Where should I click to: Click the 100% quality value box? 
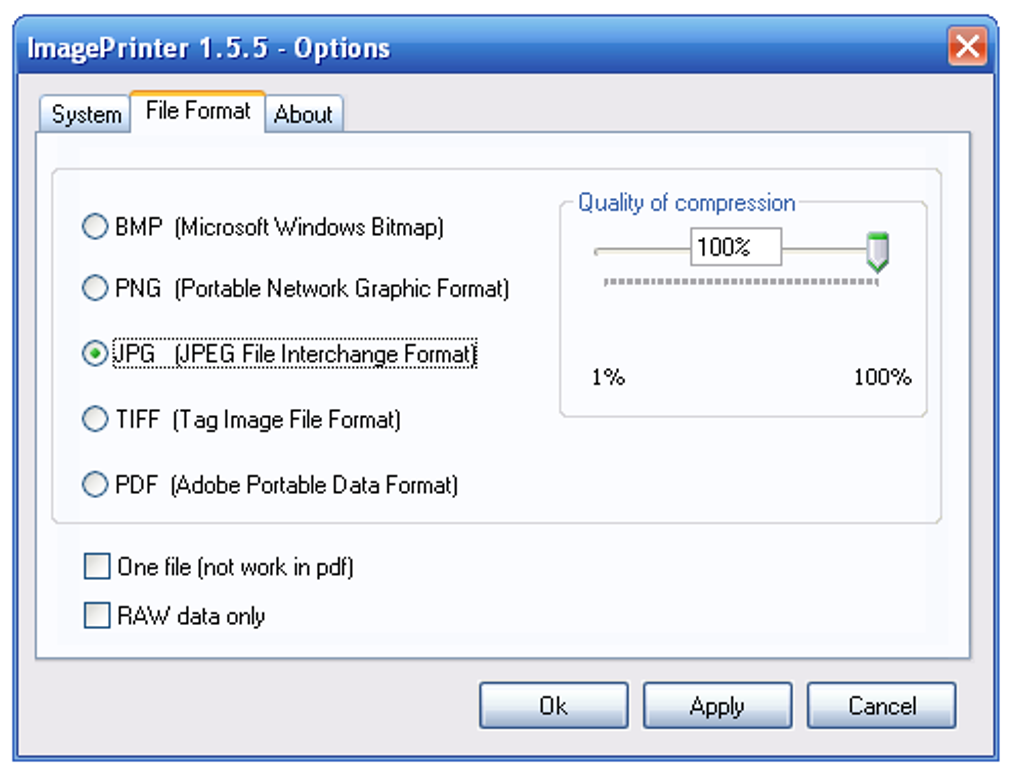coord(735,246)
